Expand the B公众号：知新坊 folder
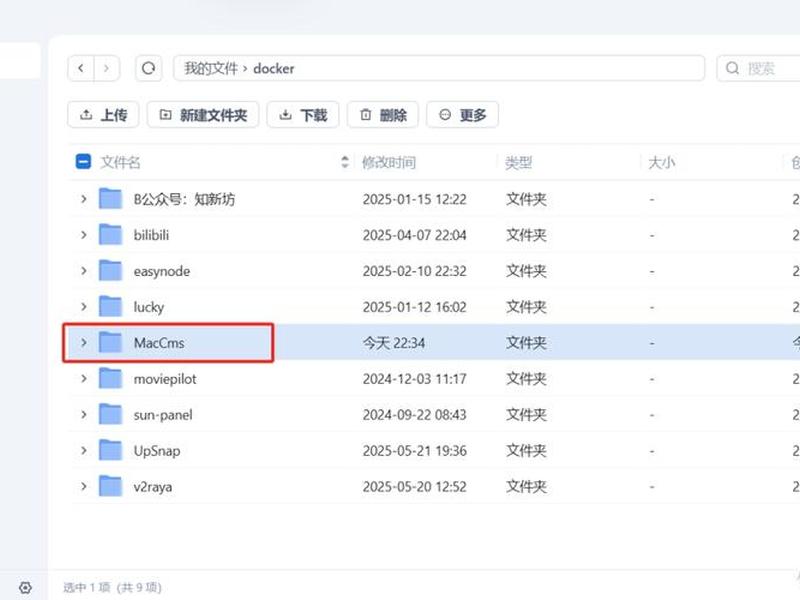This screenshot has height=600, width=800. (84, 199)
